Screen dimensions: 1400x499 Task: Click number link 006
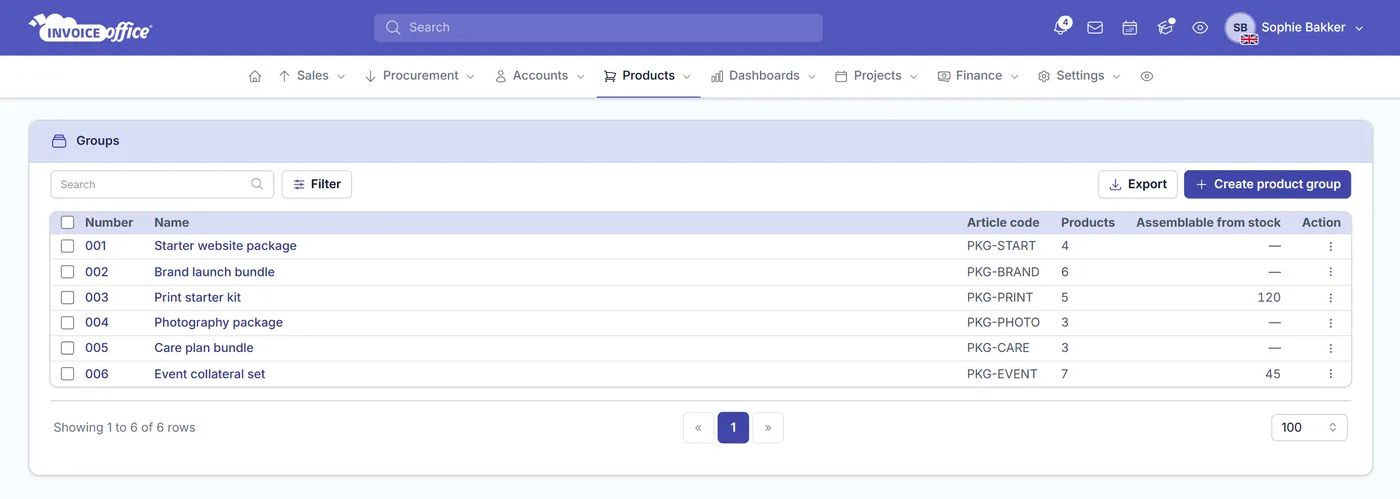coord(97,374)
